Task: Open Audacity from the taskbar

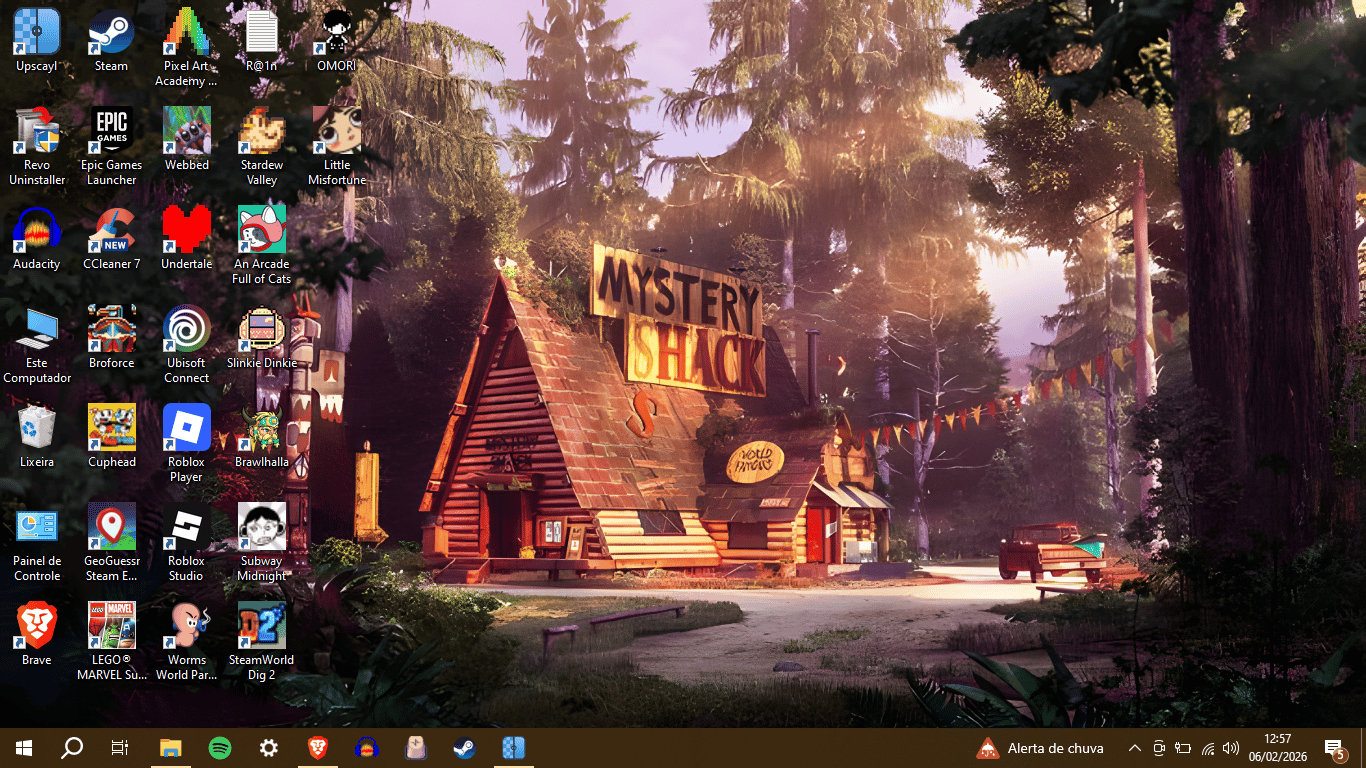Action: pyautogui.click(x=366, y=748)
